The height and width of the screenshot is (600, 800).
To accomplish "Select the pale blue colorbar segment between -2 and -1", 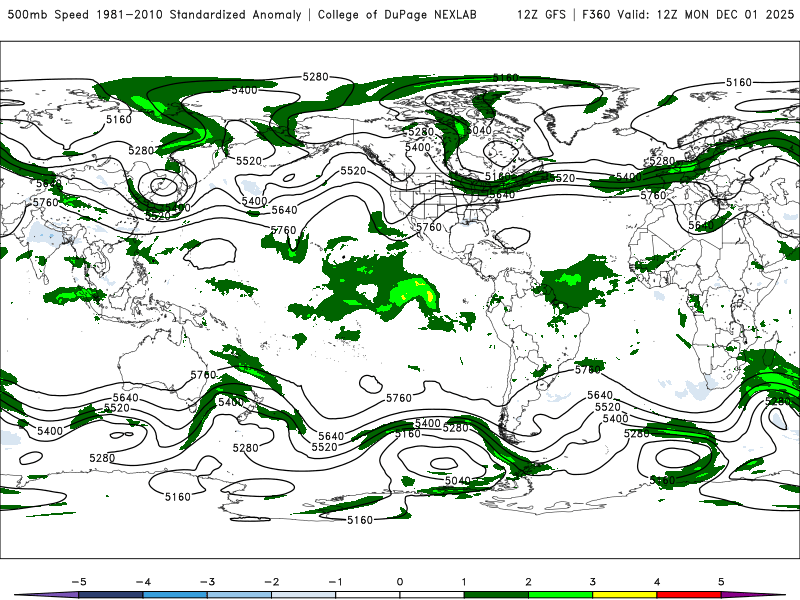I will (304, 595).
